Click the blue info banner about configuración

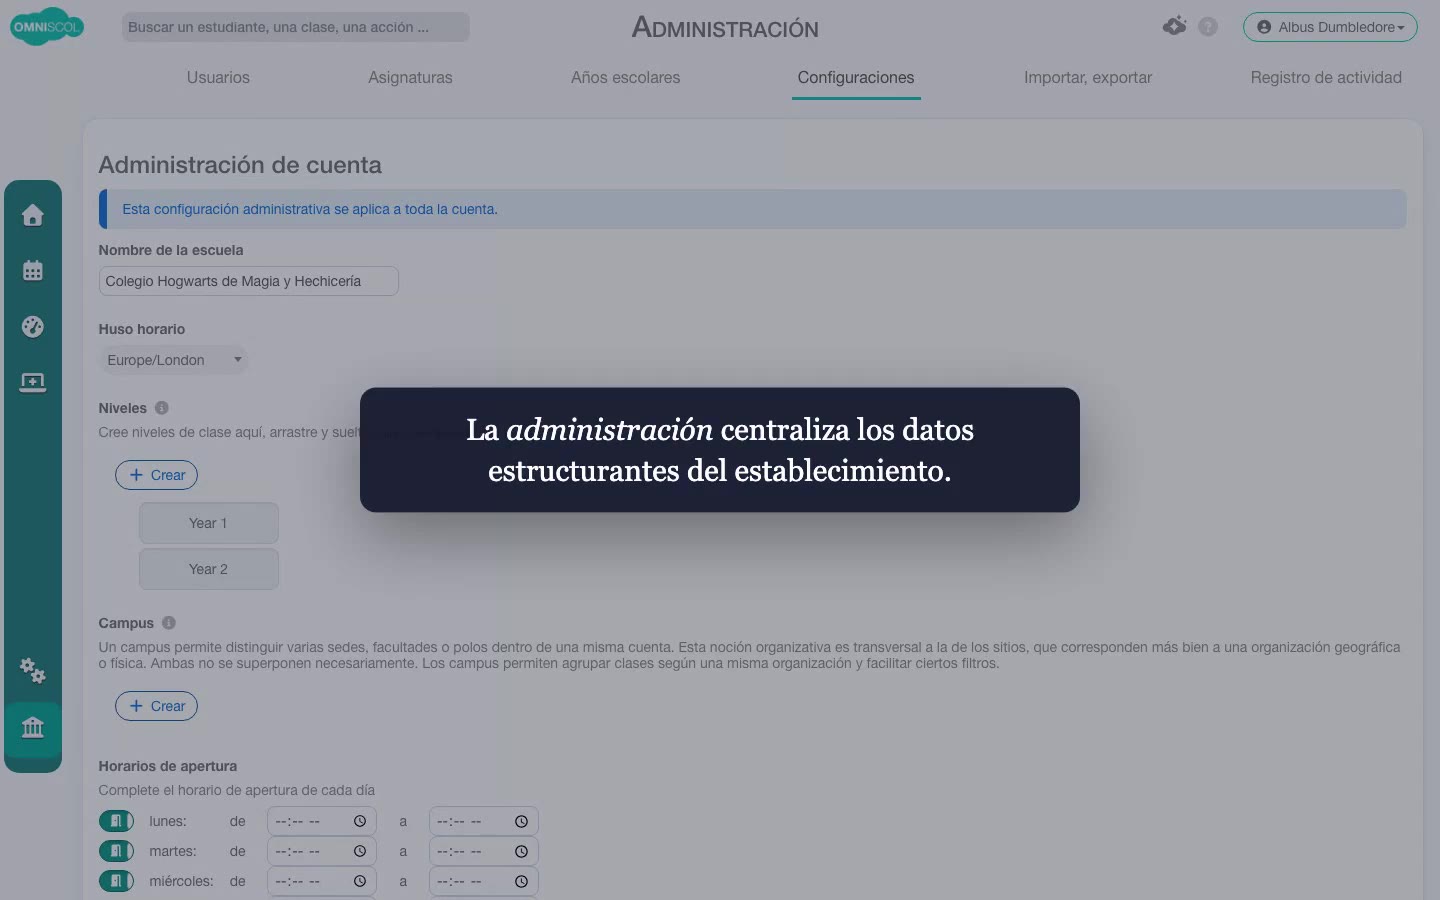click(752, 209)
